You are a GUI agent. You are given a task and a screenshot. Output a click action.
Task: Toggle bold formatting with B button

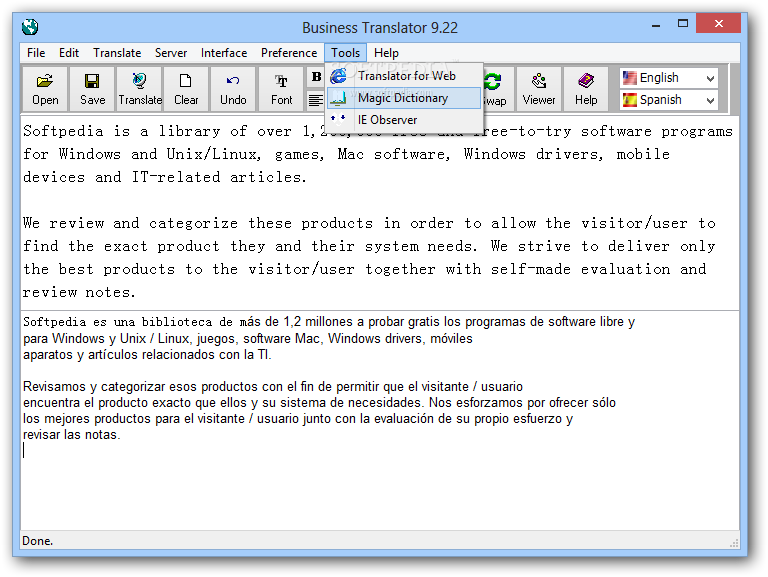tap(316, 77)
